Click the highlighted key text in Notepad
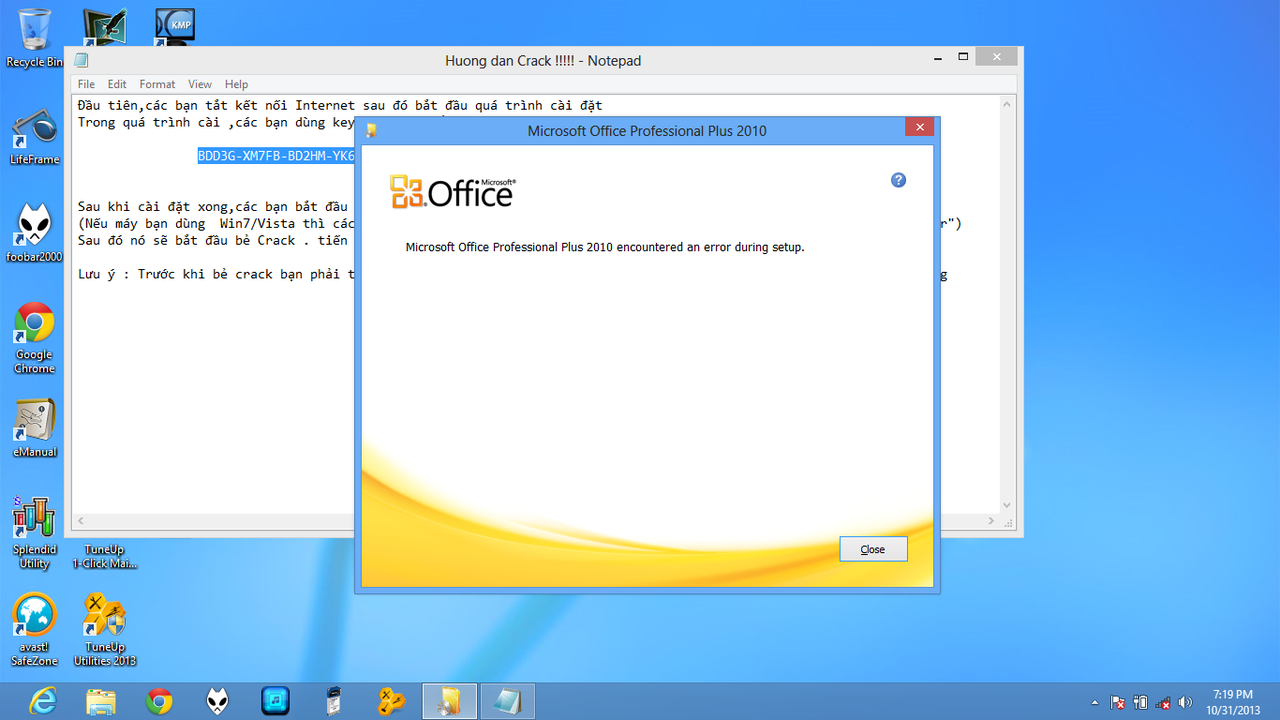Image resolution: width=1280 pixels, height=720 pixels. pyautogui.click(x=276, y=156)
